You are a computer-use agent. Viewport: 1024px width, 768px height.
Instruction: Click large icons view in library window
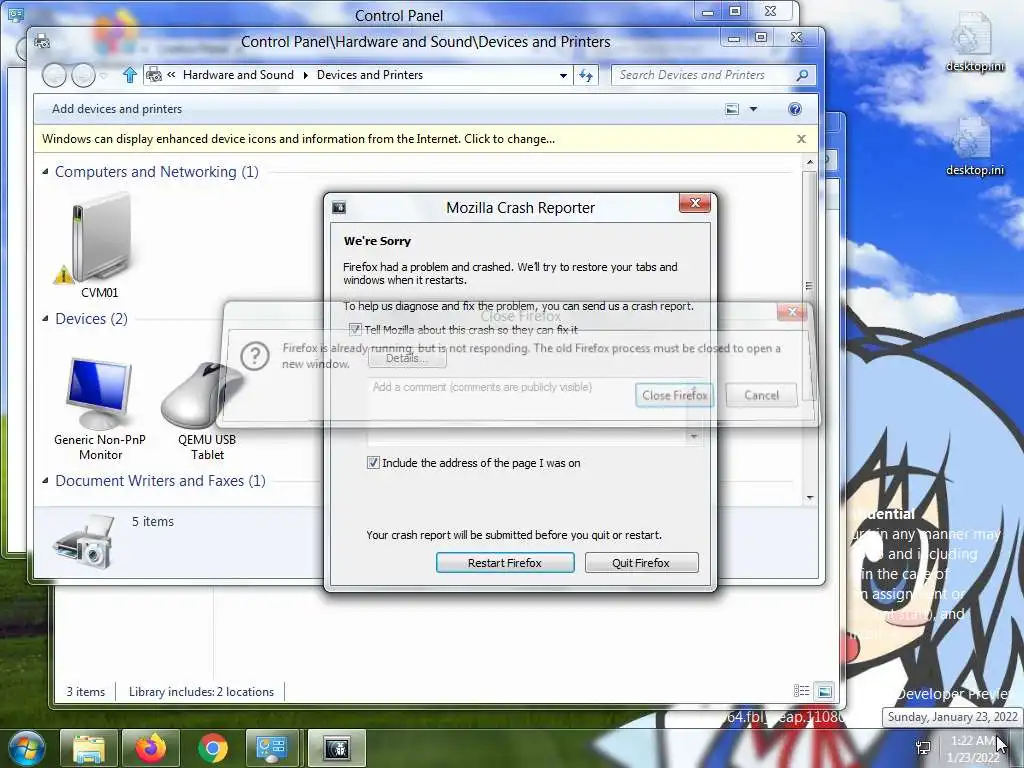tap(825, 691)
